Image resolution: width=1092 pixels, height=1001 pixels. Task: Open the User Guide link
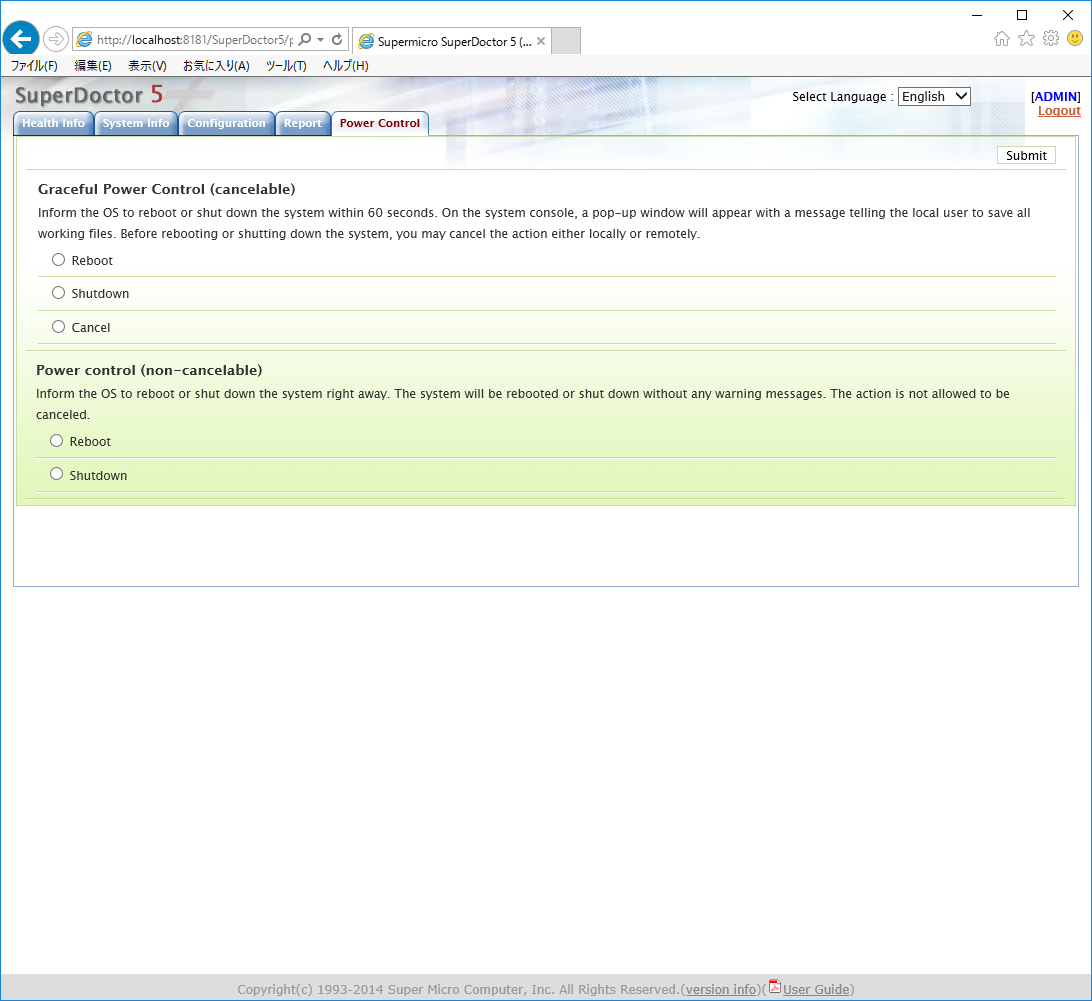(x=816, y=989)
